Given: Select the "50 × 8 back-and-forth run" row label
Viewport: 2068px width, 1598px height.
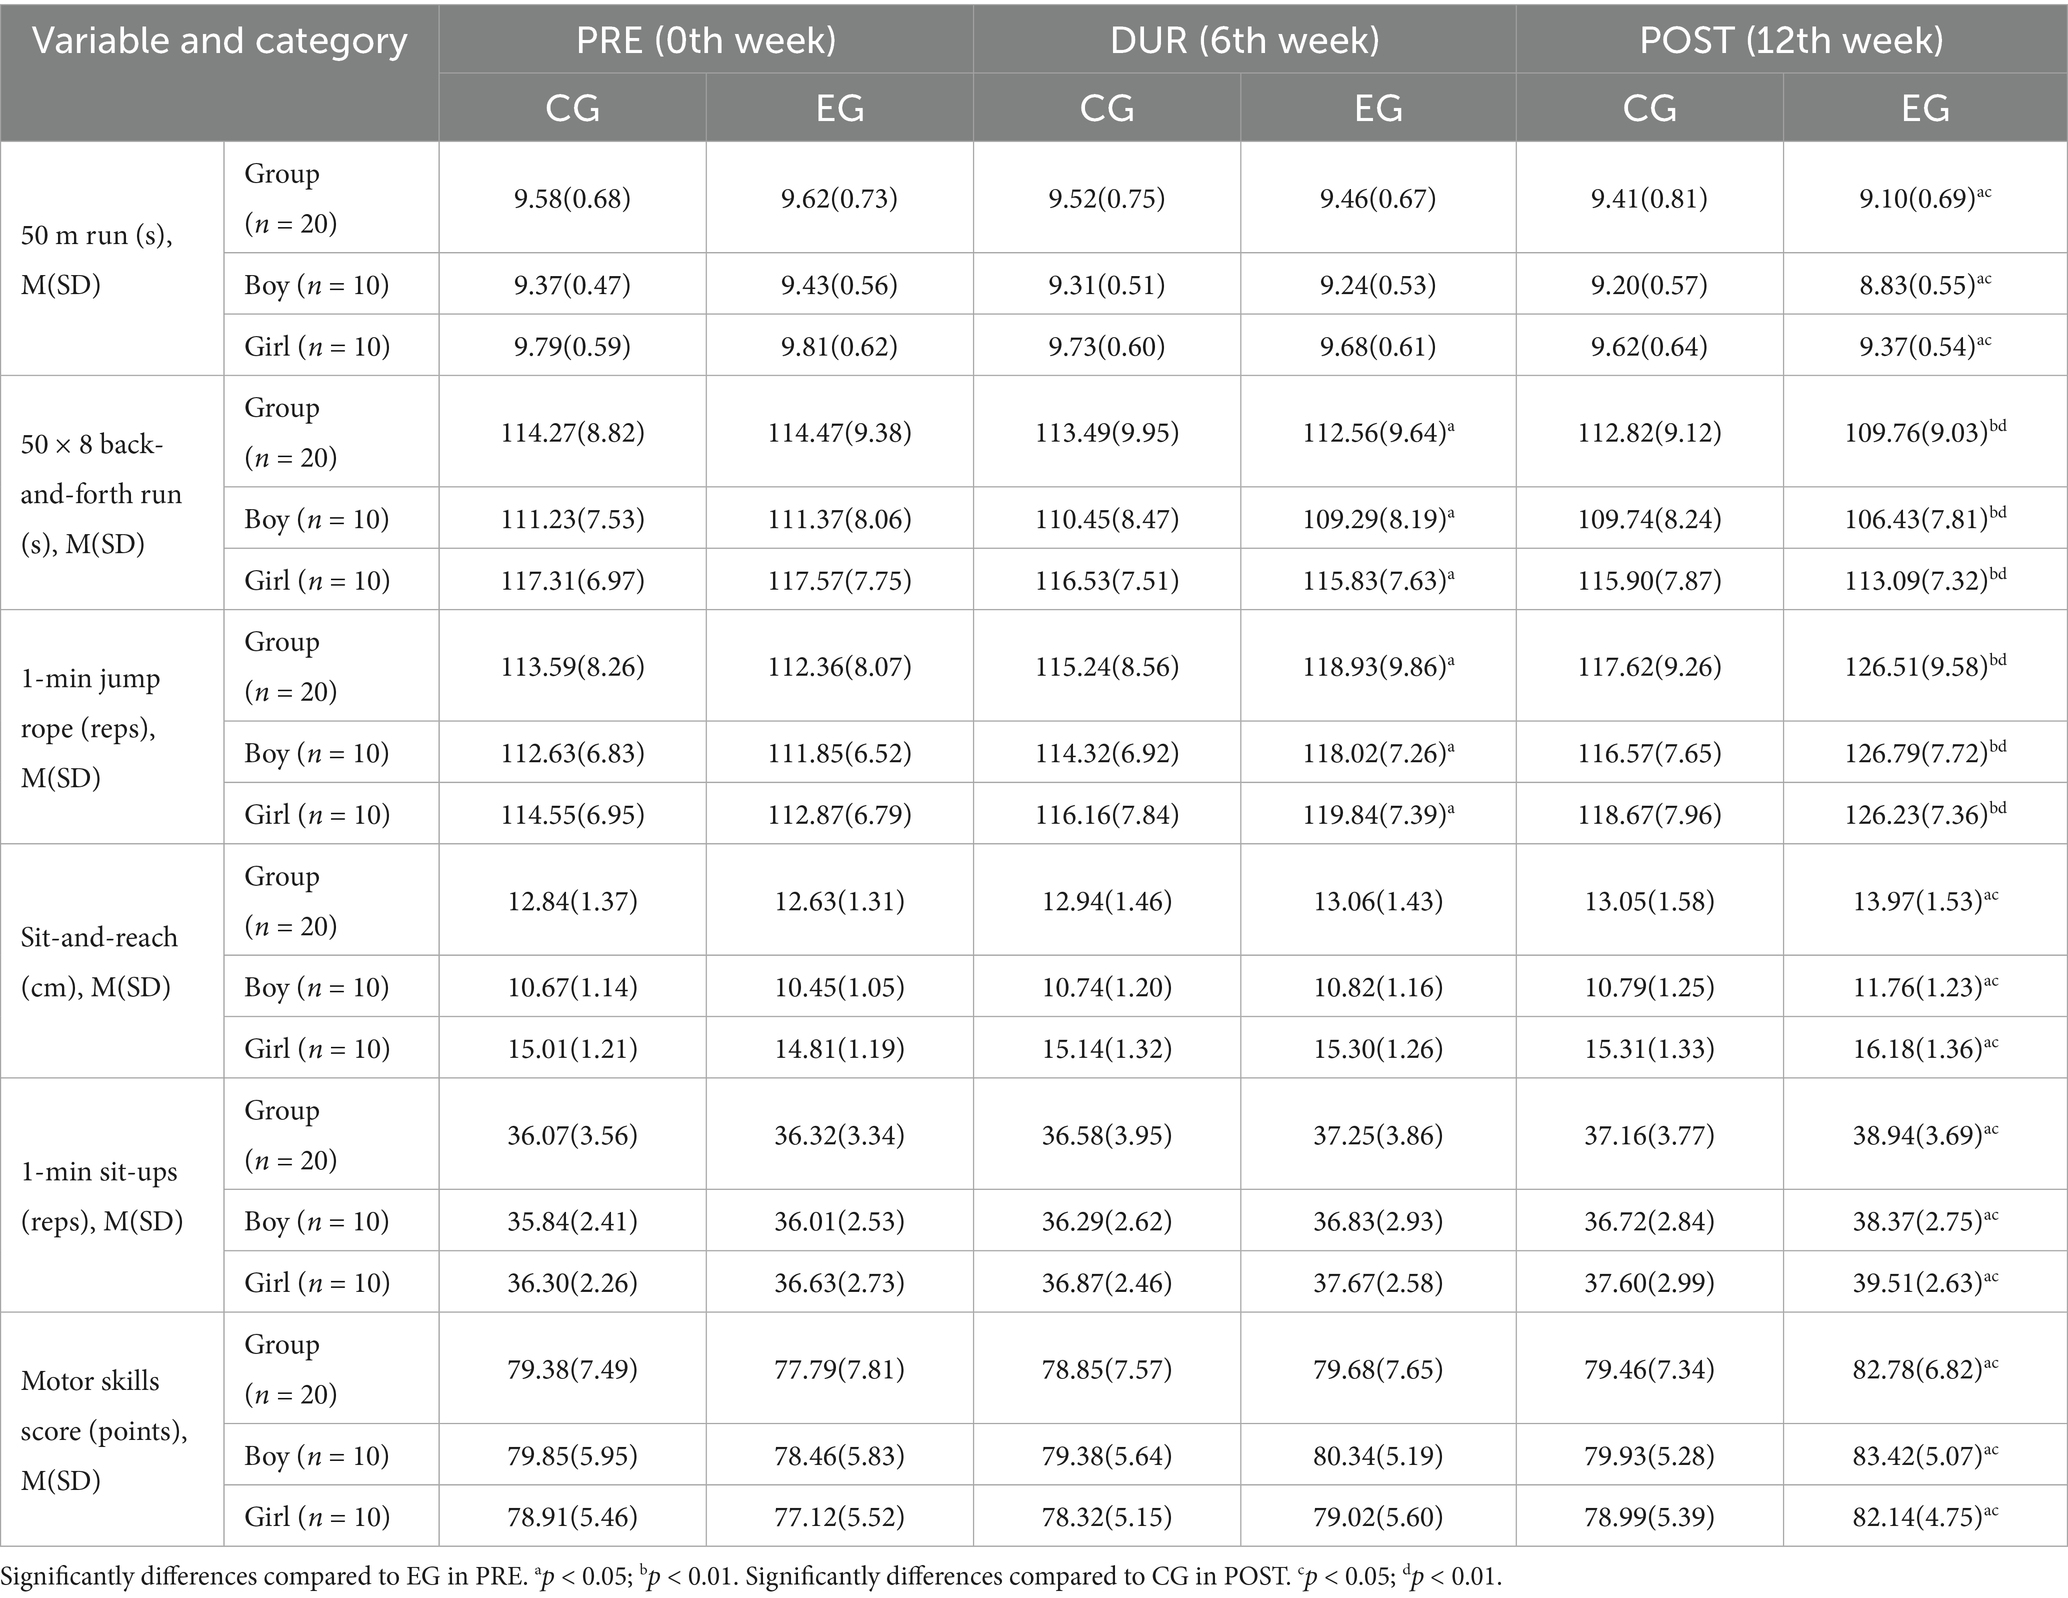Looking at the screenshot, I should click(x=101, y=494).
